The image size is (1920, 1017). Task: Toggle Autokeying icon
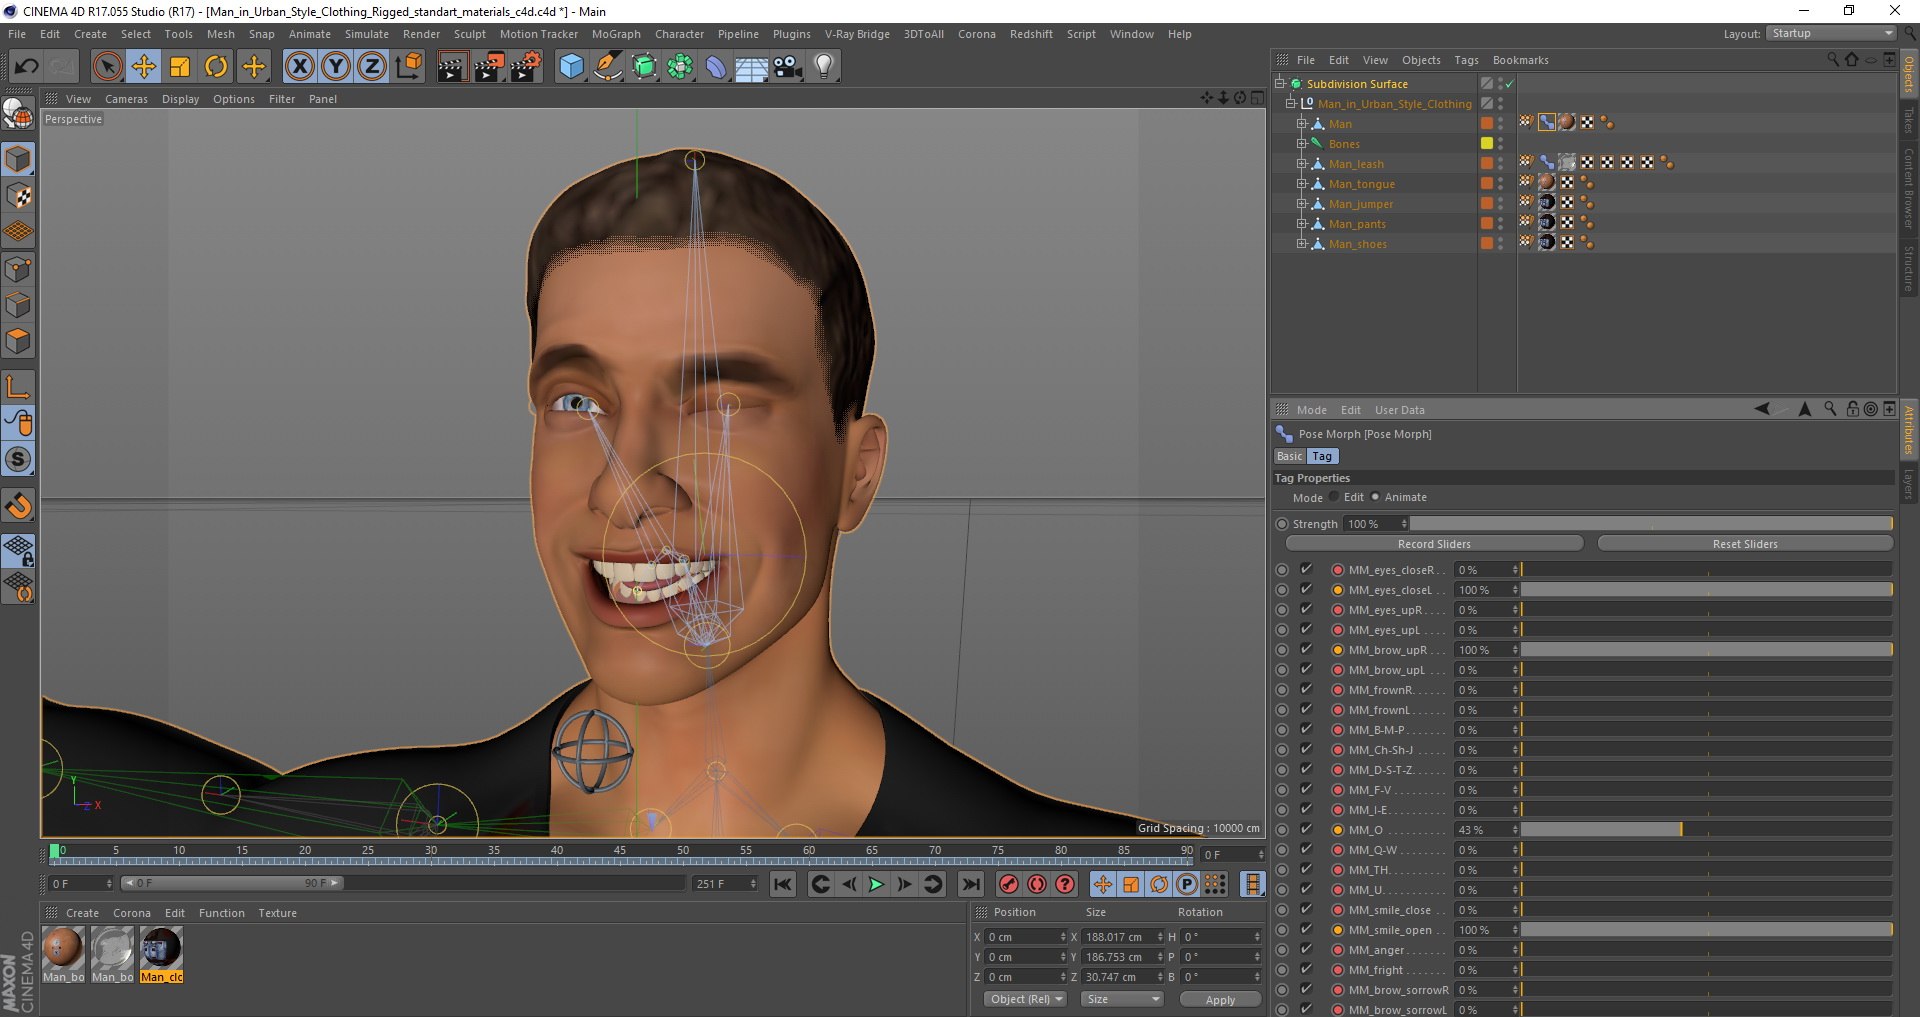pyautogui.click(x=1037, y=884)
